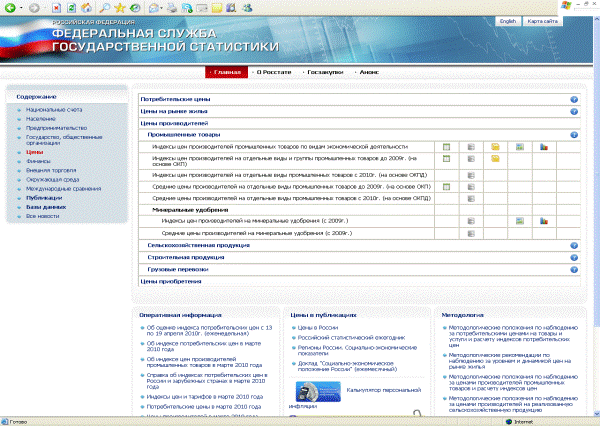Viewport: 600px width, 426px height.
Task: Click the Mail envelope toolbar icon
Action: pos(154,8)
